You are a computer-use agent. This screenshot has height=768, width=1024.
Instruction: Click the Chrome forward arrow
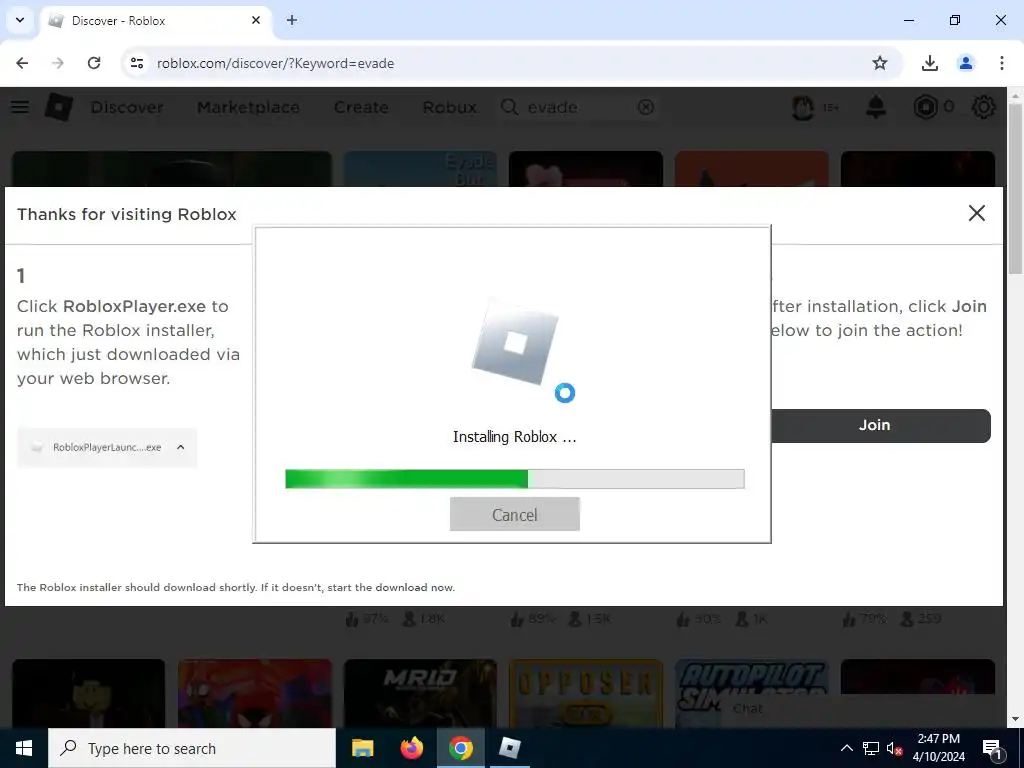58,63
